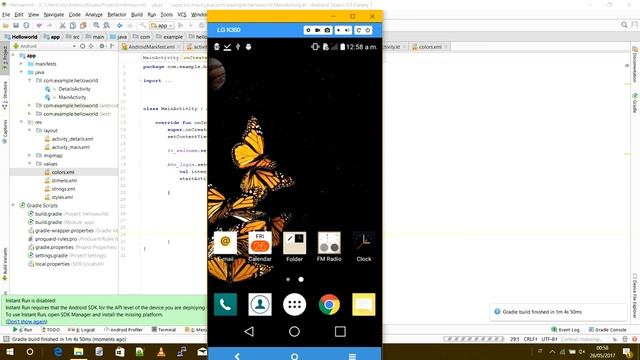The height and width of the screenshot is (360, 640).
Task: Open the Clock app on phone
Action: (364, 247)
